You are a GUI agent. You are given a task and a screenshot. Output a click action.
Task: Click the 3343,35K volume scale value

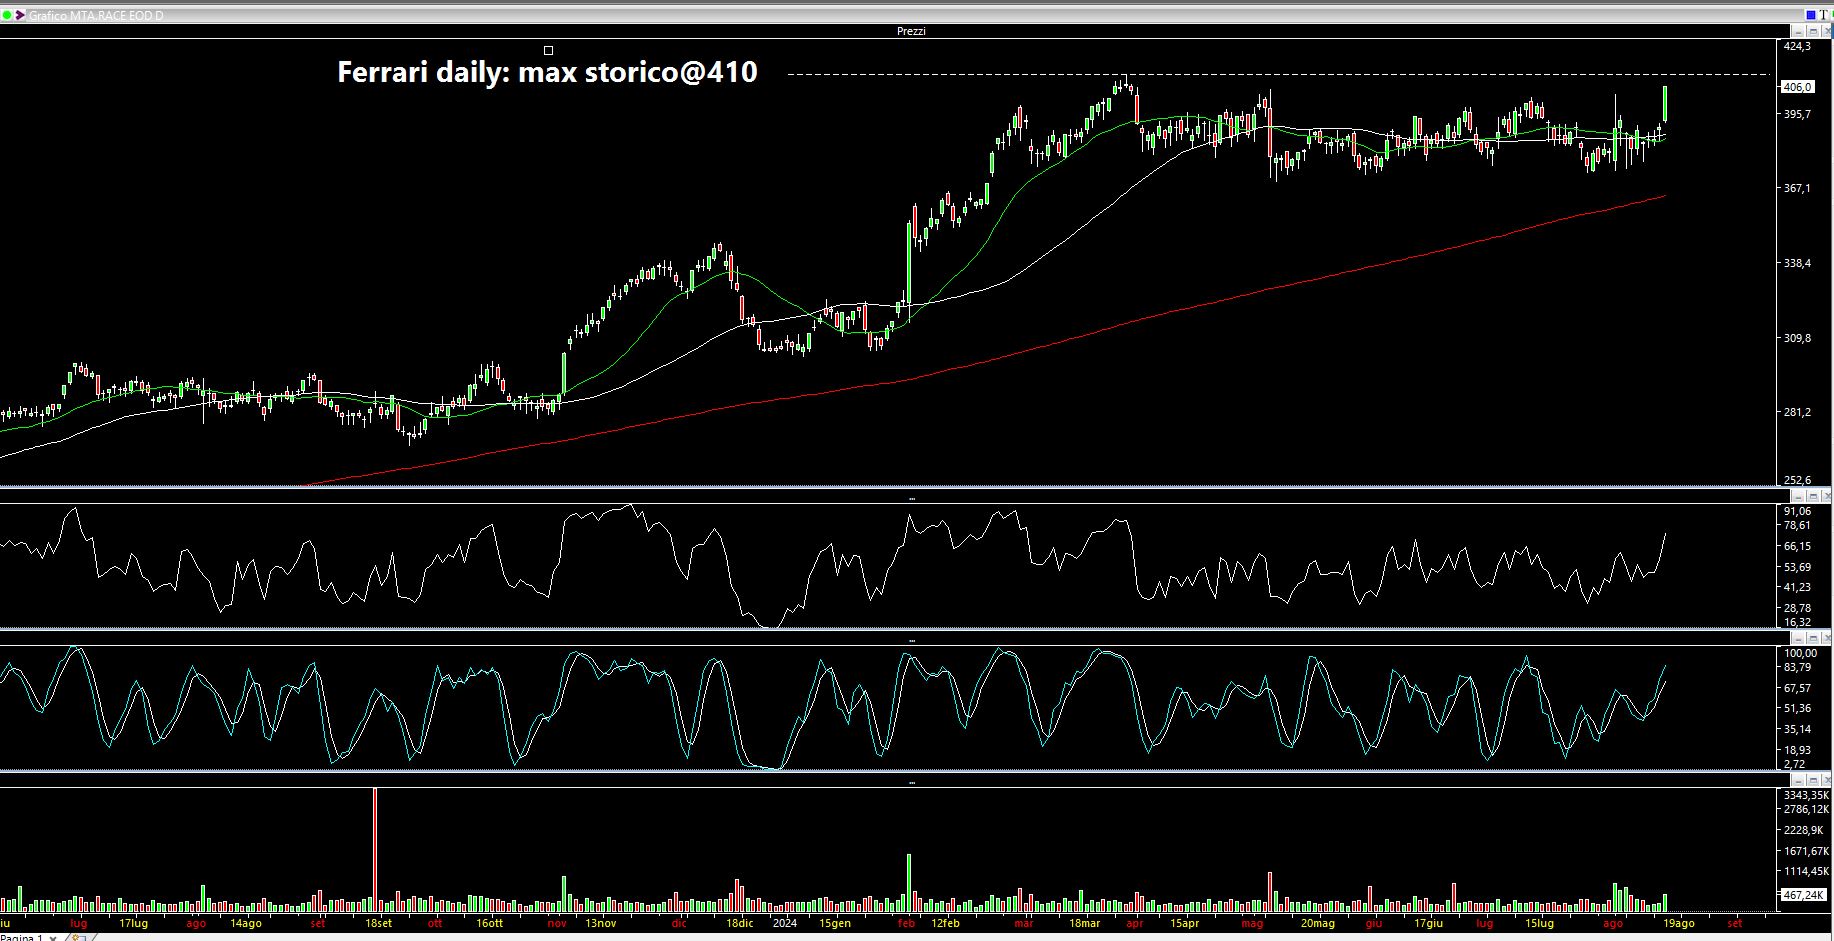[x=1806, y=795]
